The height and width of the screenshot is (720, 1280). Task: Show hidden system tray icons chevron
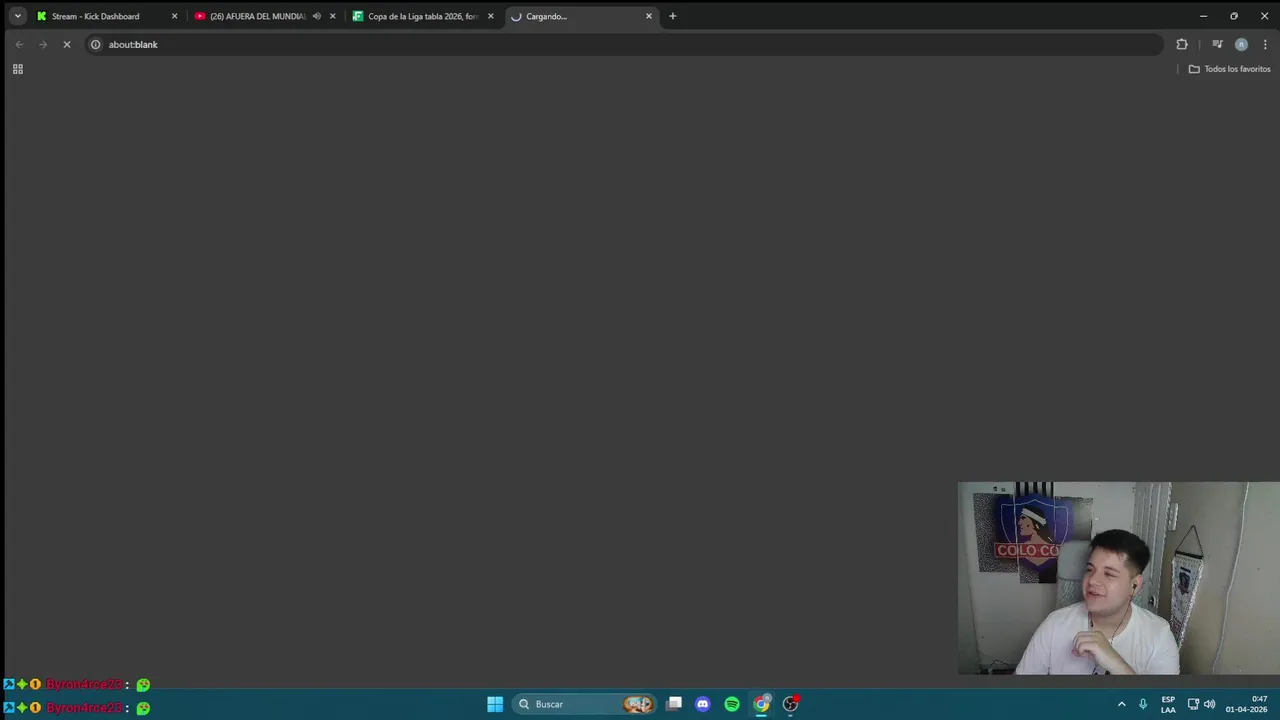pos(1121,704)
